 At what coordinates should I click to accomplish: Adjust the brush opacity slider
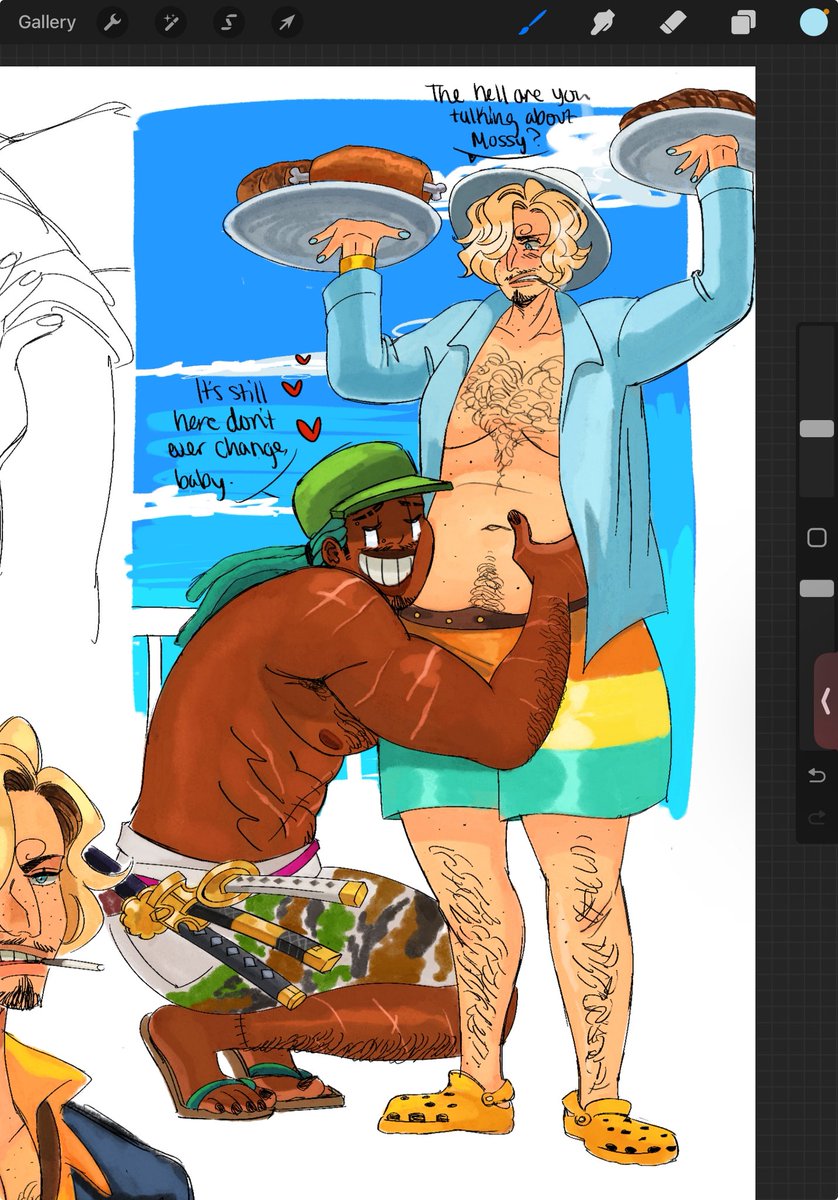click(817, 589)
